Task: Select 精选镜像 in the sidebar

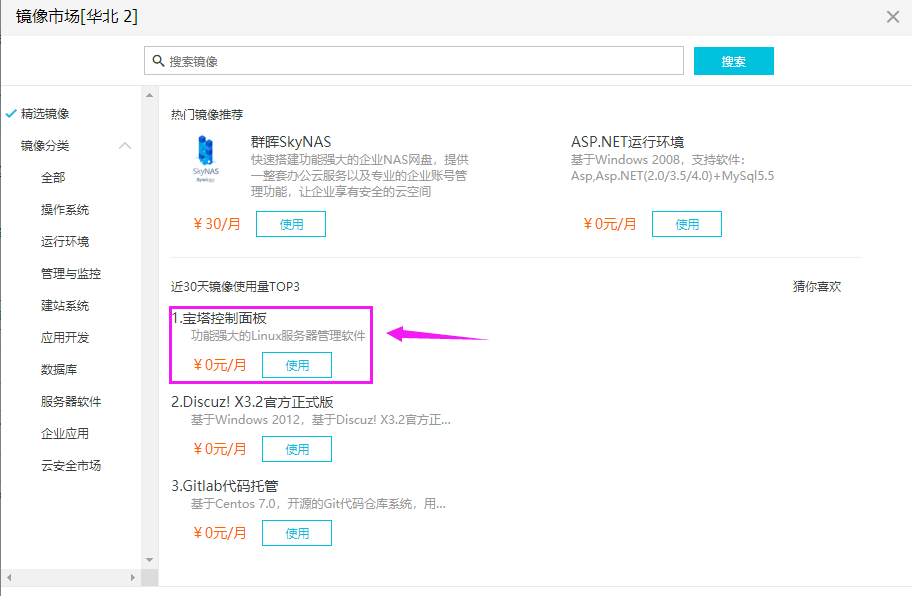Action: (x=45, y=113)
